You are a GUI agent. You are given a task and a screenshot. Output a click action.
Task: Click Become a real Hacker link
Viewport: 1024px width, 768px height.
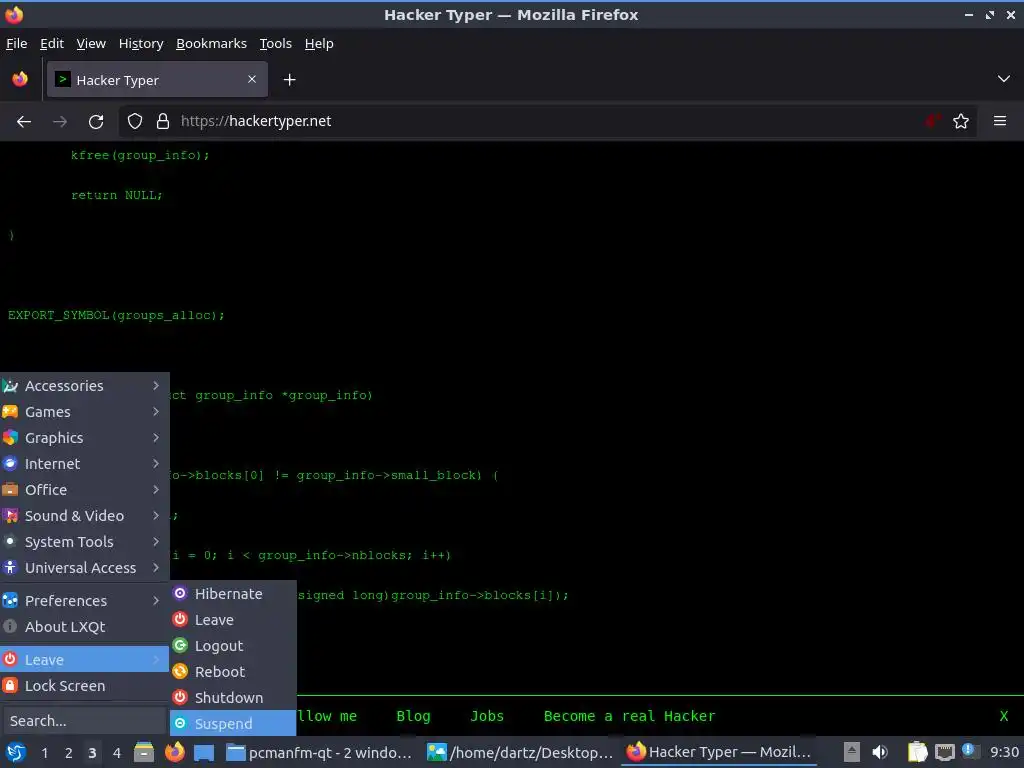coord(630,716)
